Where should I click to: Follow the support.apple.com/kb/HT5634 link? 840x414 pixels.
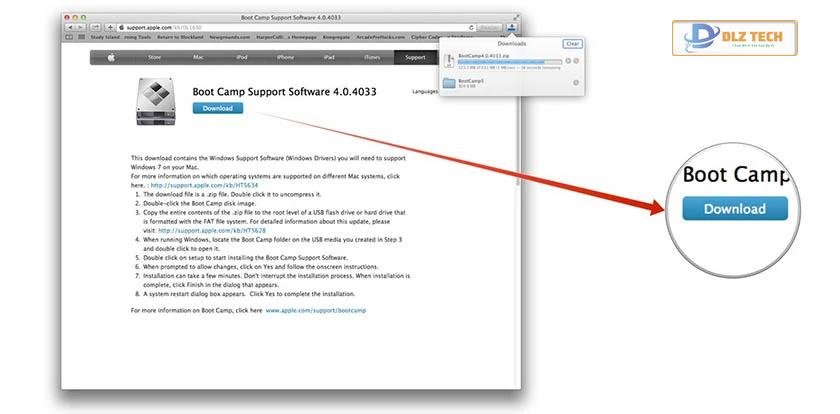pos(204,185)
